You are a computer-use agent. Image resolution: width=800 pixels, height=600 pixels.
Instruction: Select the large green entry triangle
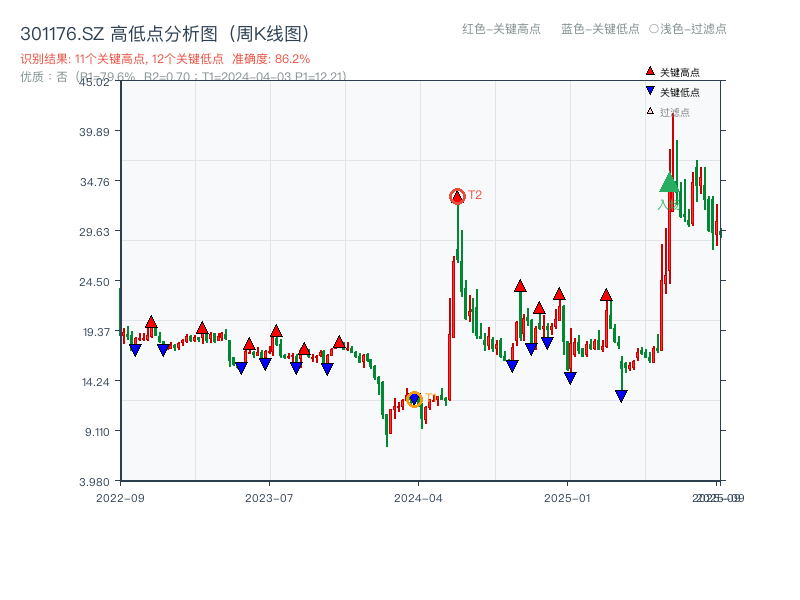coord(669,183)
